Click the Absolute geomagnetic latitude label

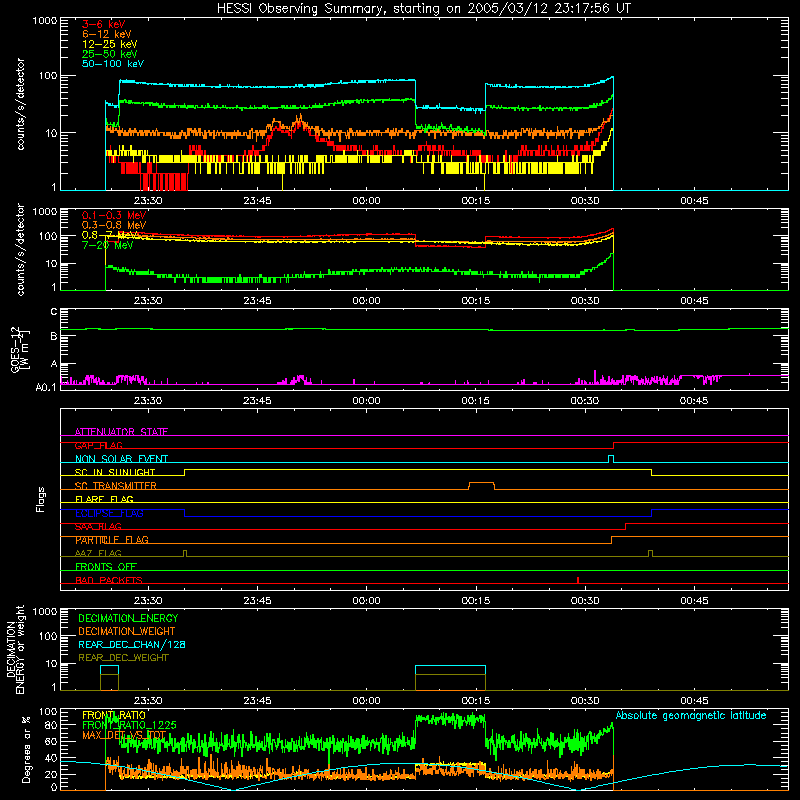tap(691, 715)
